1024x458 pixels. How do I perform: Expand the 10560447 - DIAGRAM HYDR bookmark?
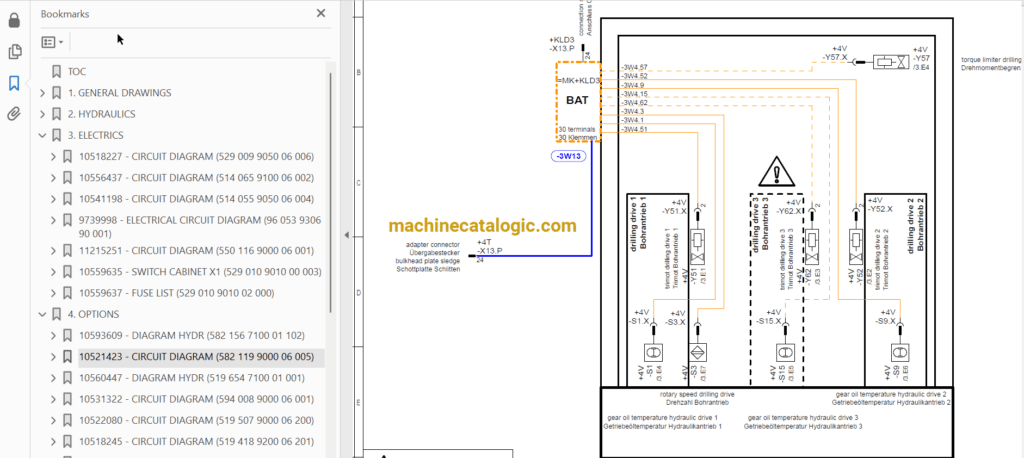(x=54, y=378)
